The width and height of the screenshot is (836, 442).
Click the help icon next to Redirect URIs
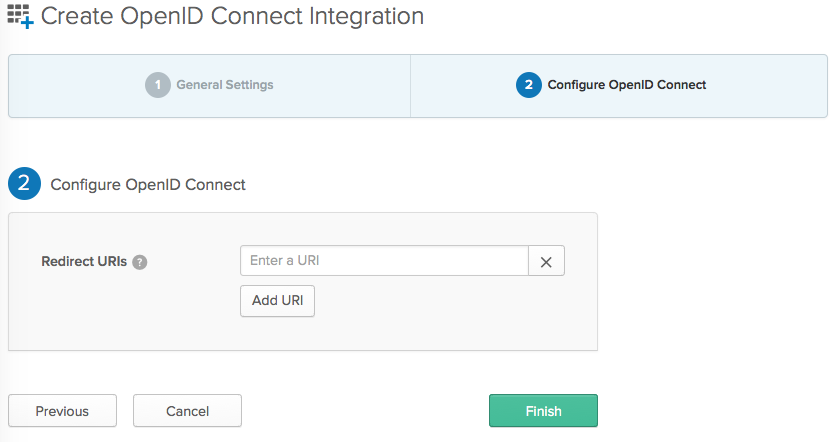140,262
